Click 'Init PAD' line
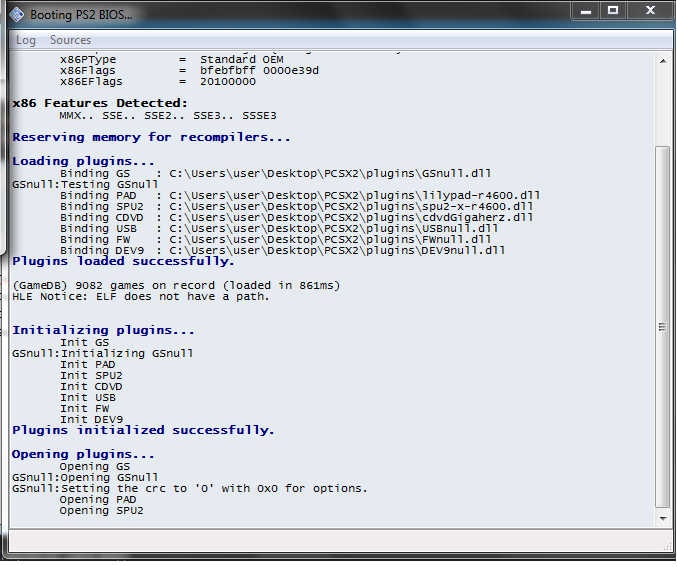This screenshot has width=677, height=566. (88, 365)
